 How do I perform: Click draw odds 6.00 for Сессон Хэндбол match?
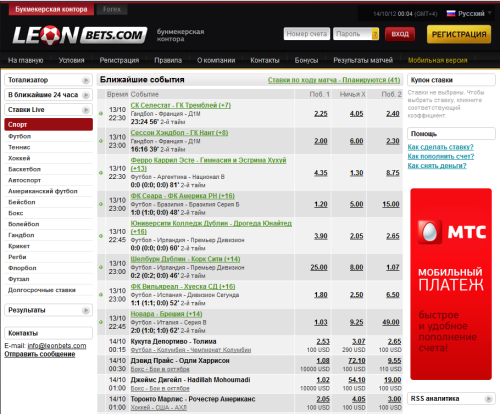coord(356,141)
